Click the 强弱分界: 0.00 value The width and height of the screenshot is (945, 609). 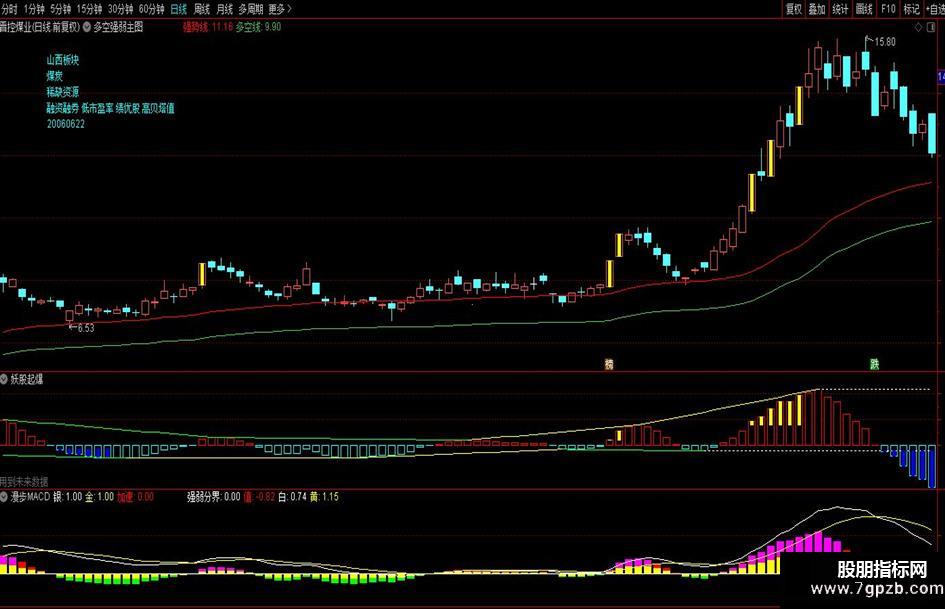[213, 497]
